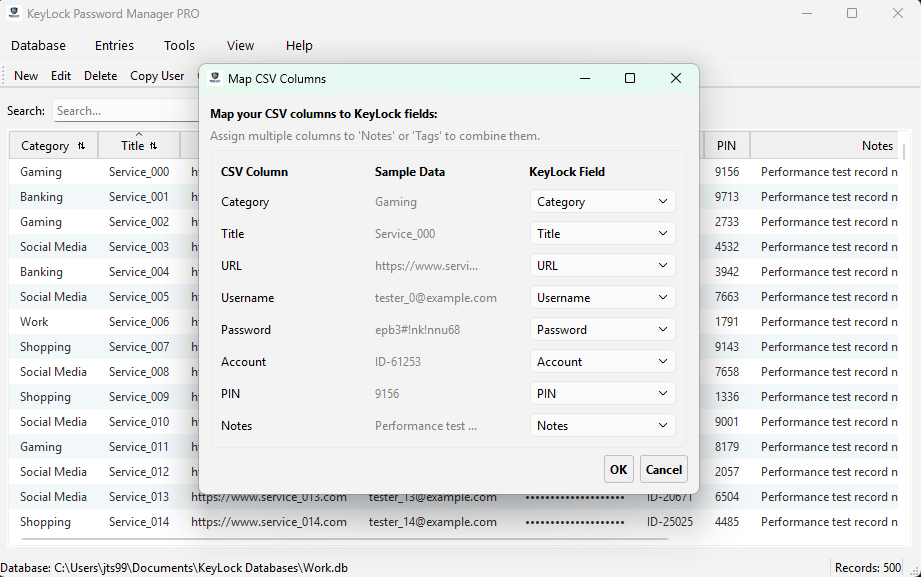
Task: Click the masked password in Service_014 row
Action: point(575,522)
